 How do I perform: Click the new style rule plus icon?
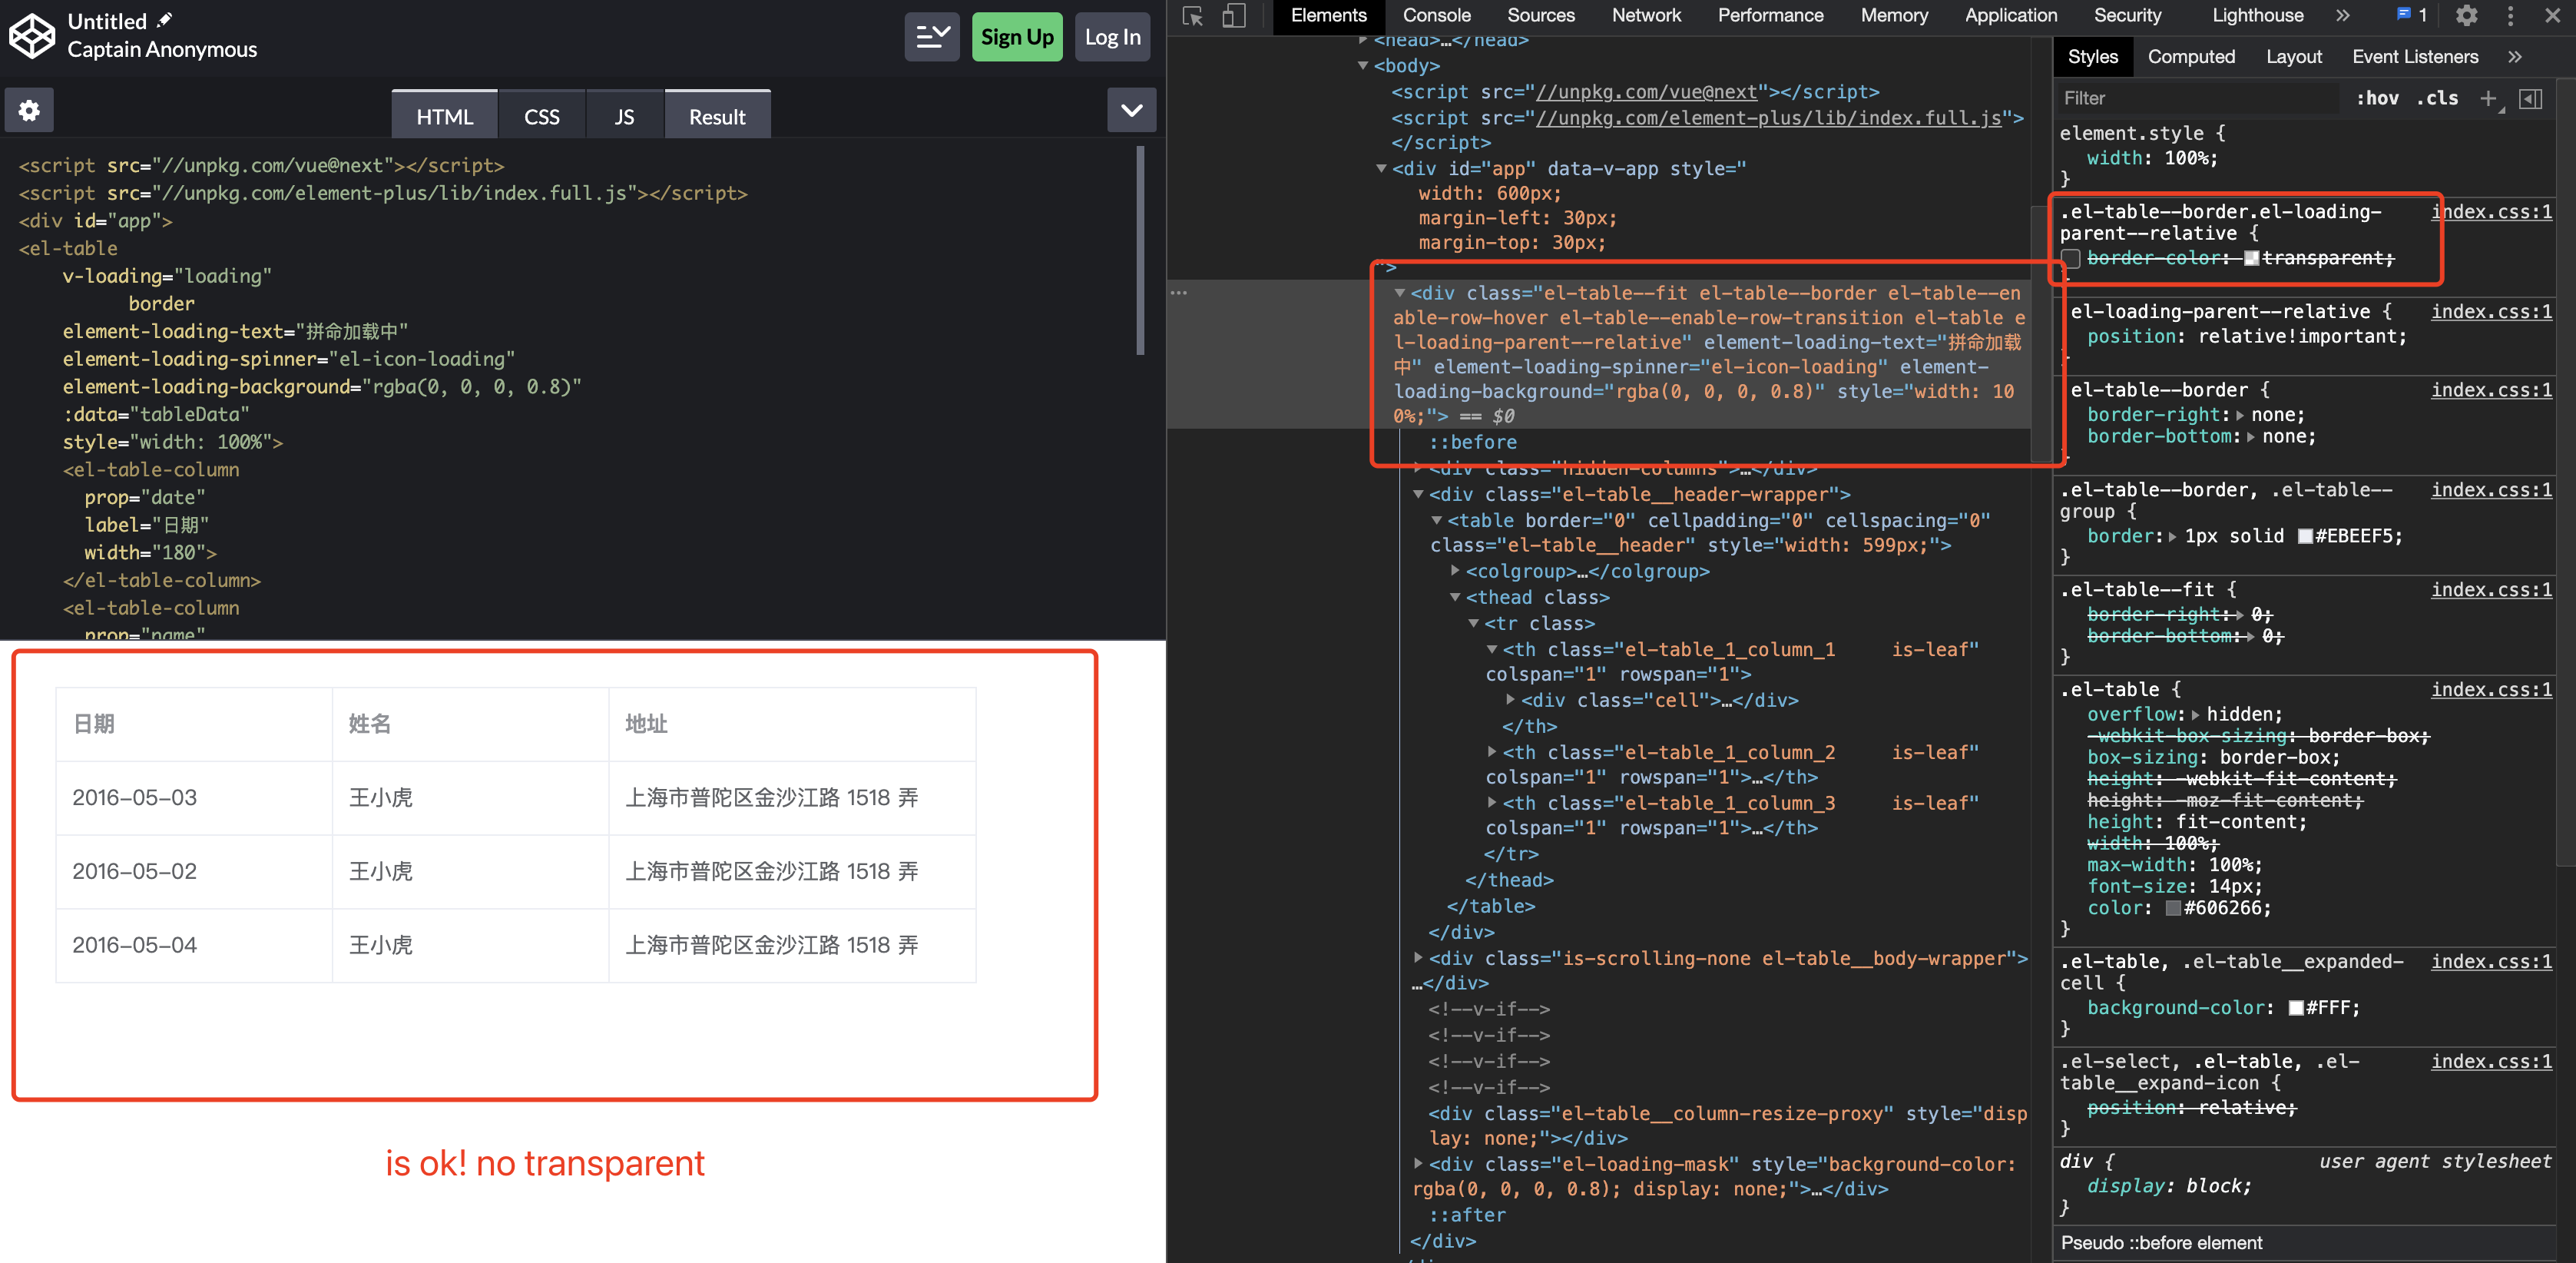(2488, 98)
